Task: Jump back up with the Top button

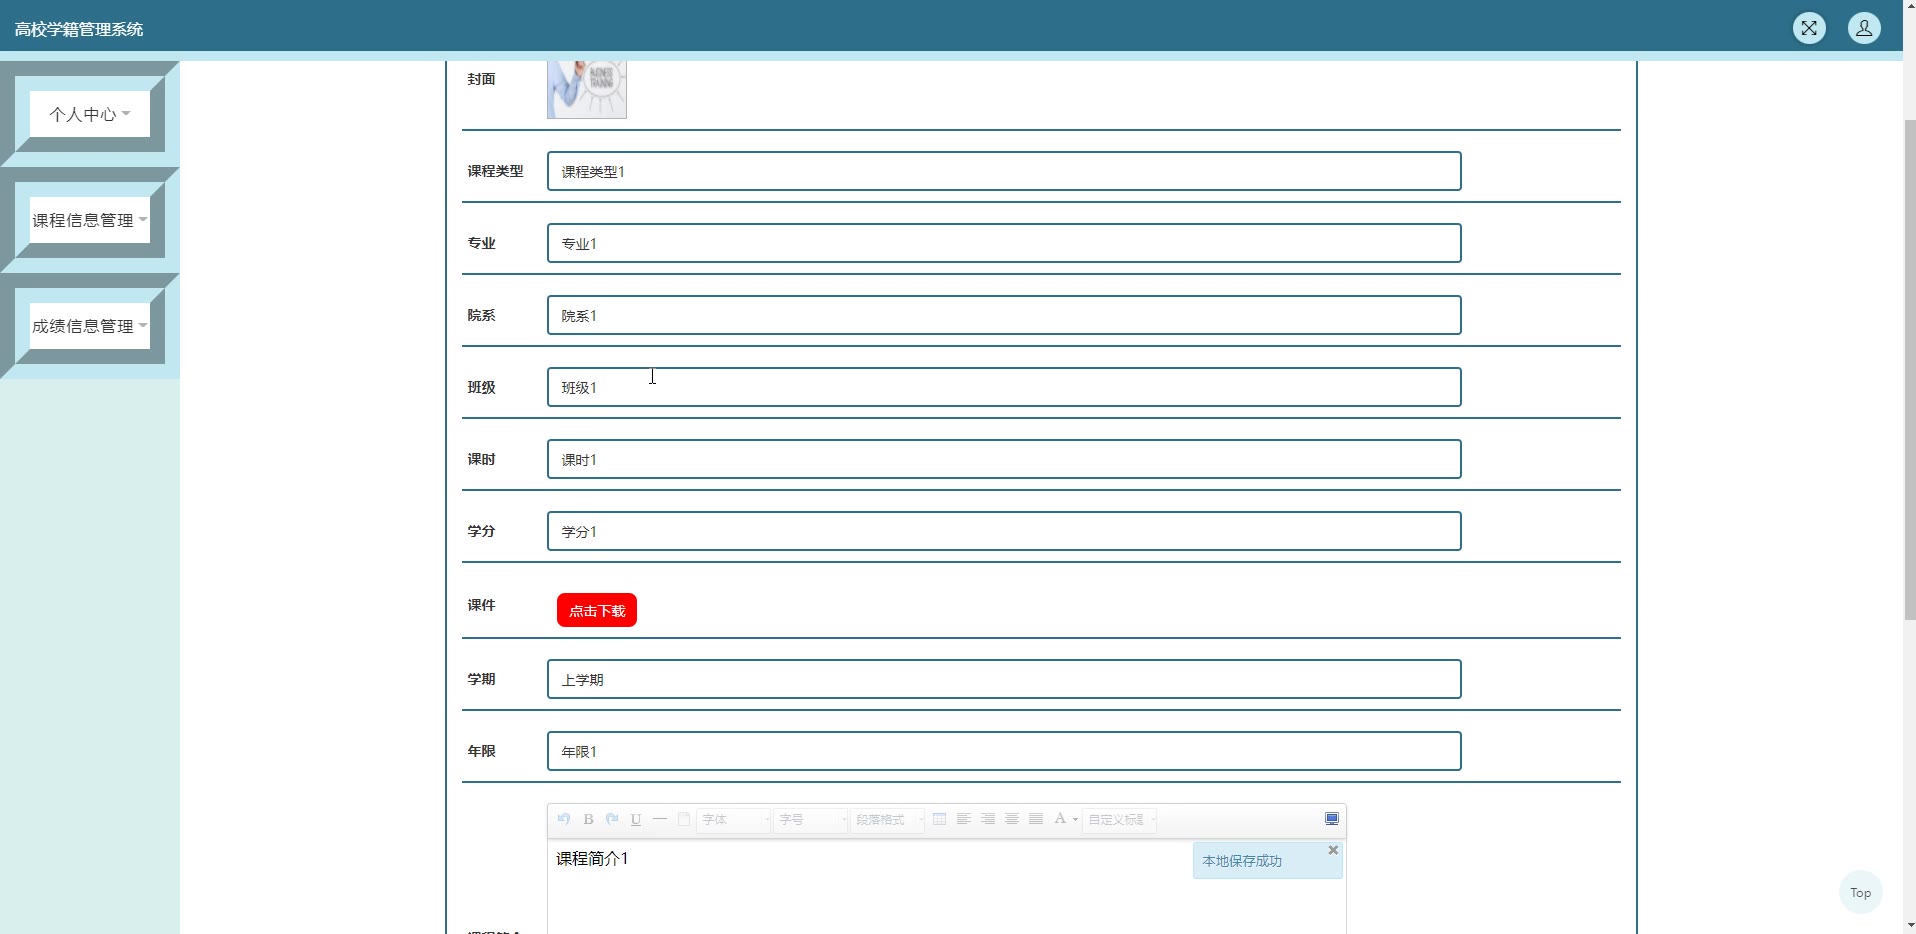Action: click(x=1860, y=892)
